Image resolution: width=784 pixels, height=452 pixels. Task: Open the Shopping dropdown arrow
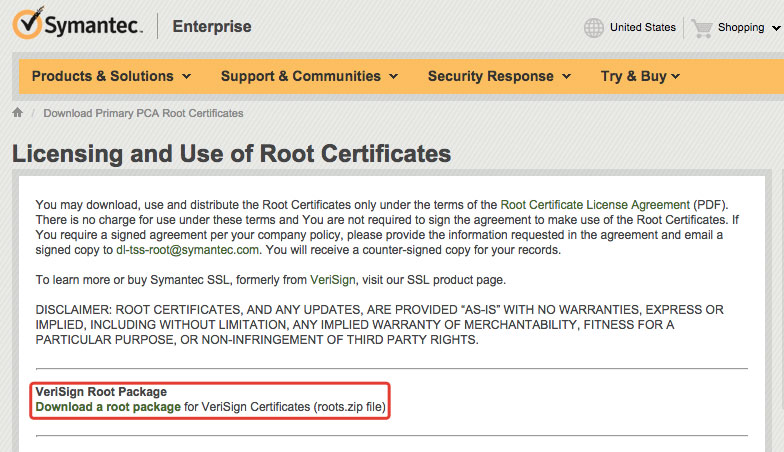click(776, 28)
